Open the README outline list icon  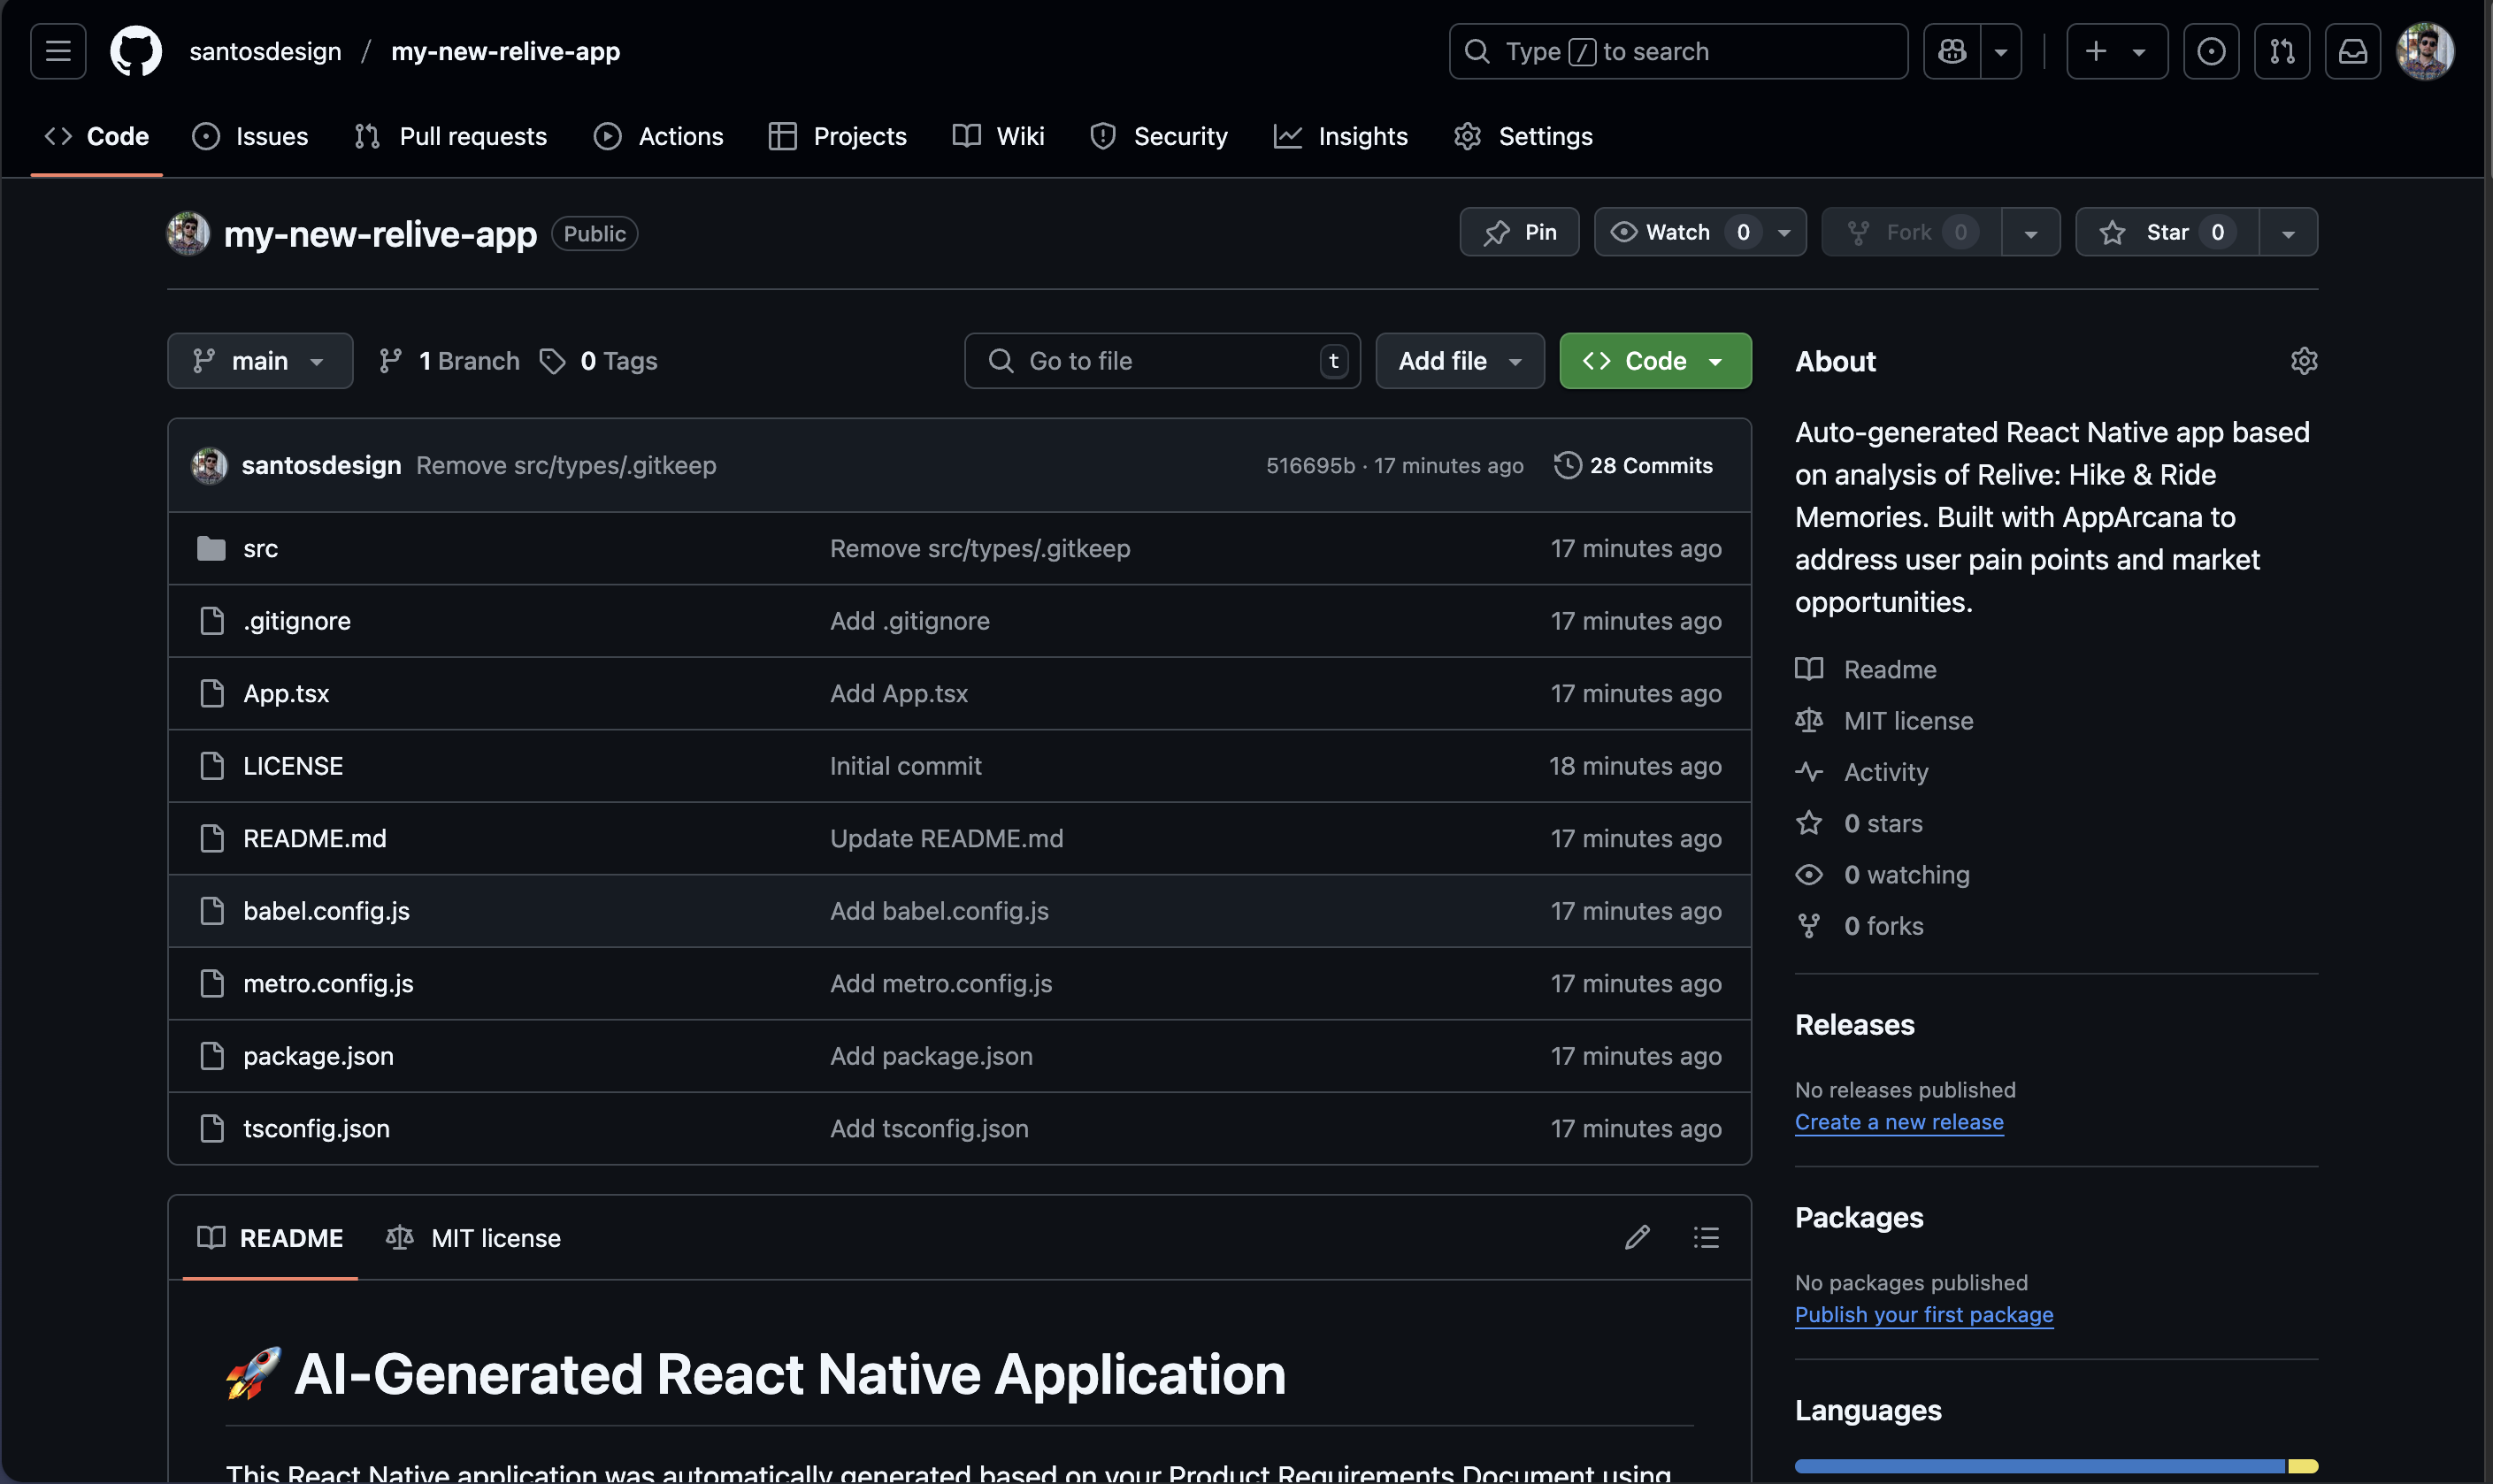pyautogui.click(x=1706, y=1237)
